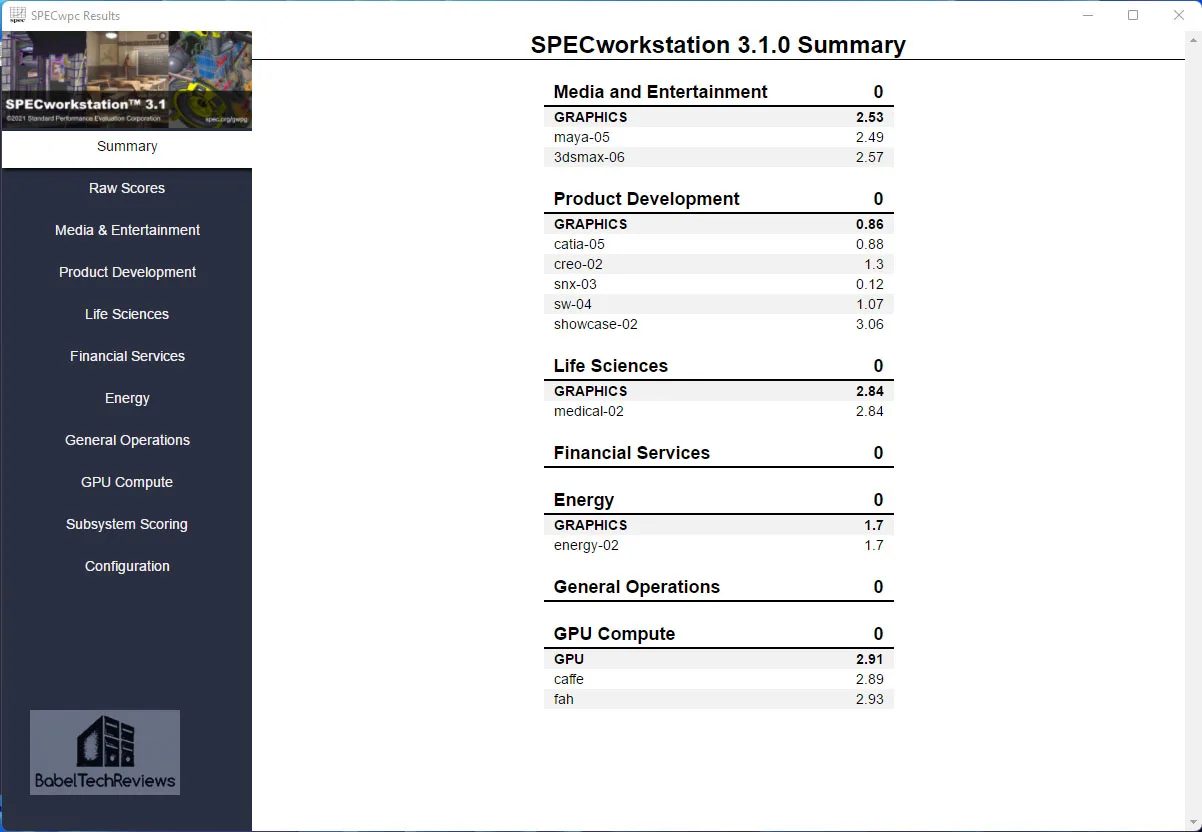Click the Energy summary heading
The width and height of the screenshot is (1202, 832).
tap(583, 500)
